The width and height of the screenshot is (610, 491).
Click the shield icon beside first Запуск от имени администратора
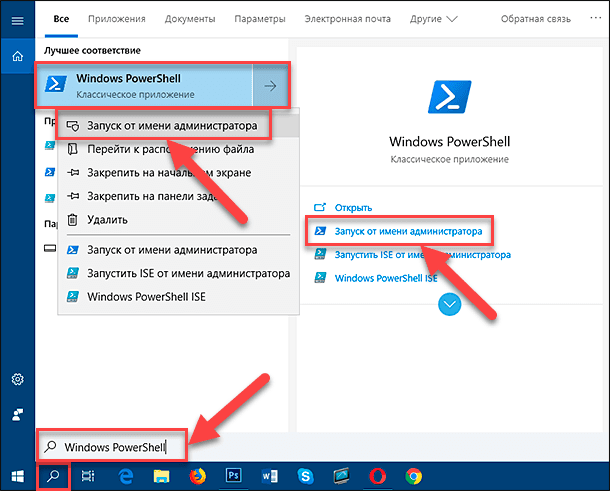tap(73, 126)
